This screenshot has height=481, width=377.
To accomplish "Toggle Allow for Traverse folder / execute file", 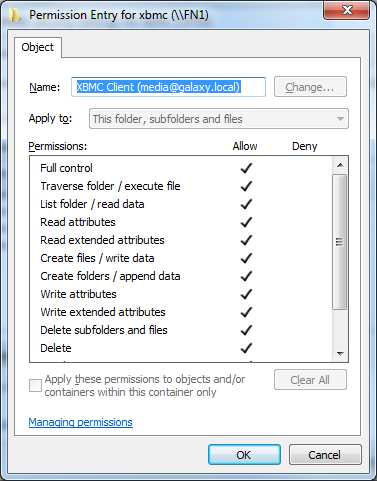I will 246,186.
